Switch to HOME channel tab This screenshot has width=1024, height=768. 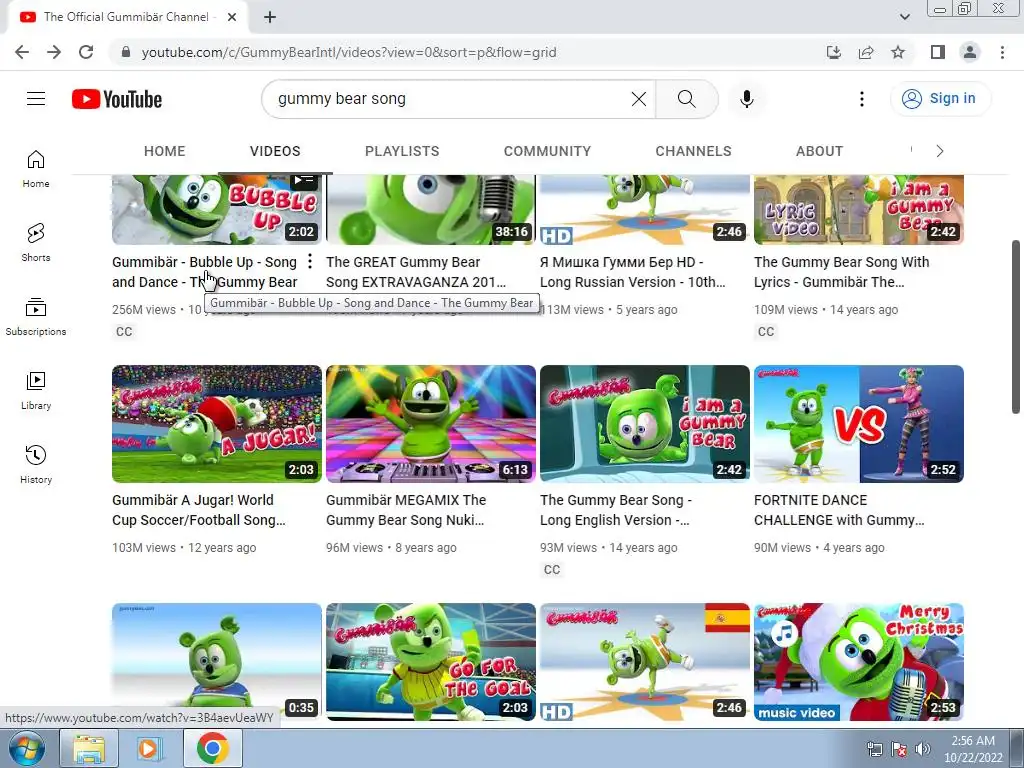pos(165,151)
